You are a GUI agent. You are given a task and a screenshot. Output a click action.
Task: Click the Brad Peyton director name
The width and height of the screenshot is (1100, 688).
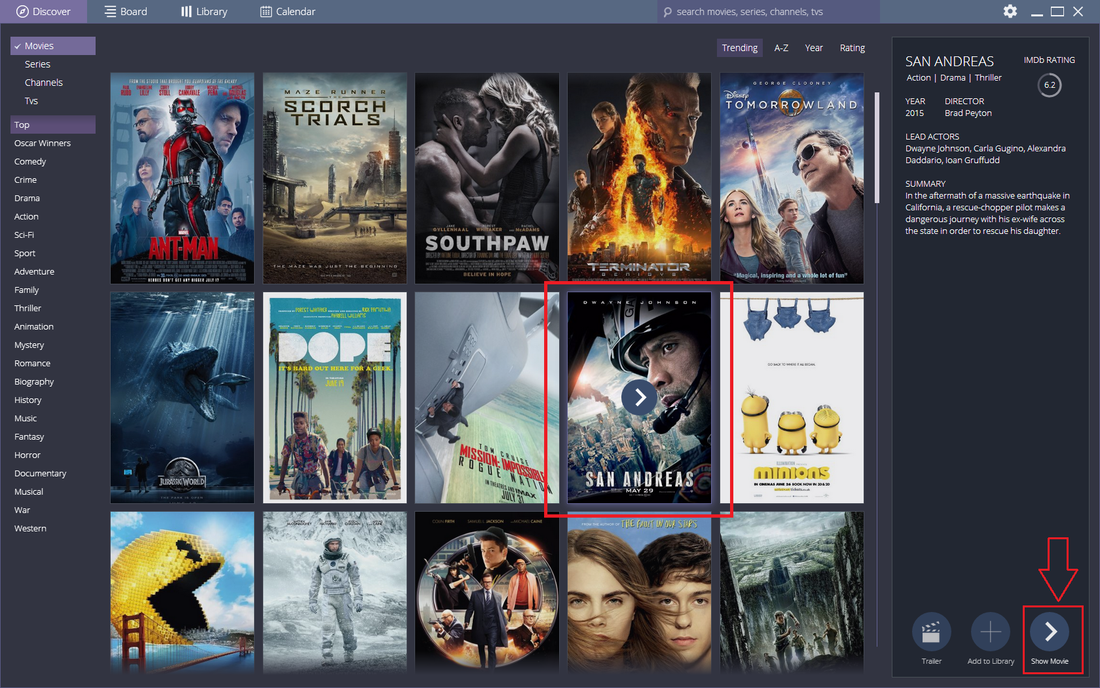[968, 113]
